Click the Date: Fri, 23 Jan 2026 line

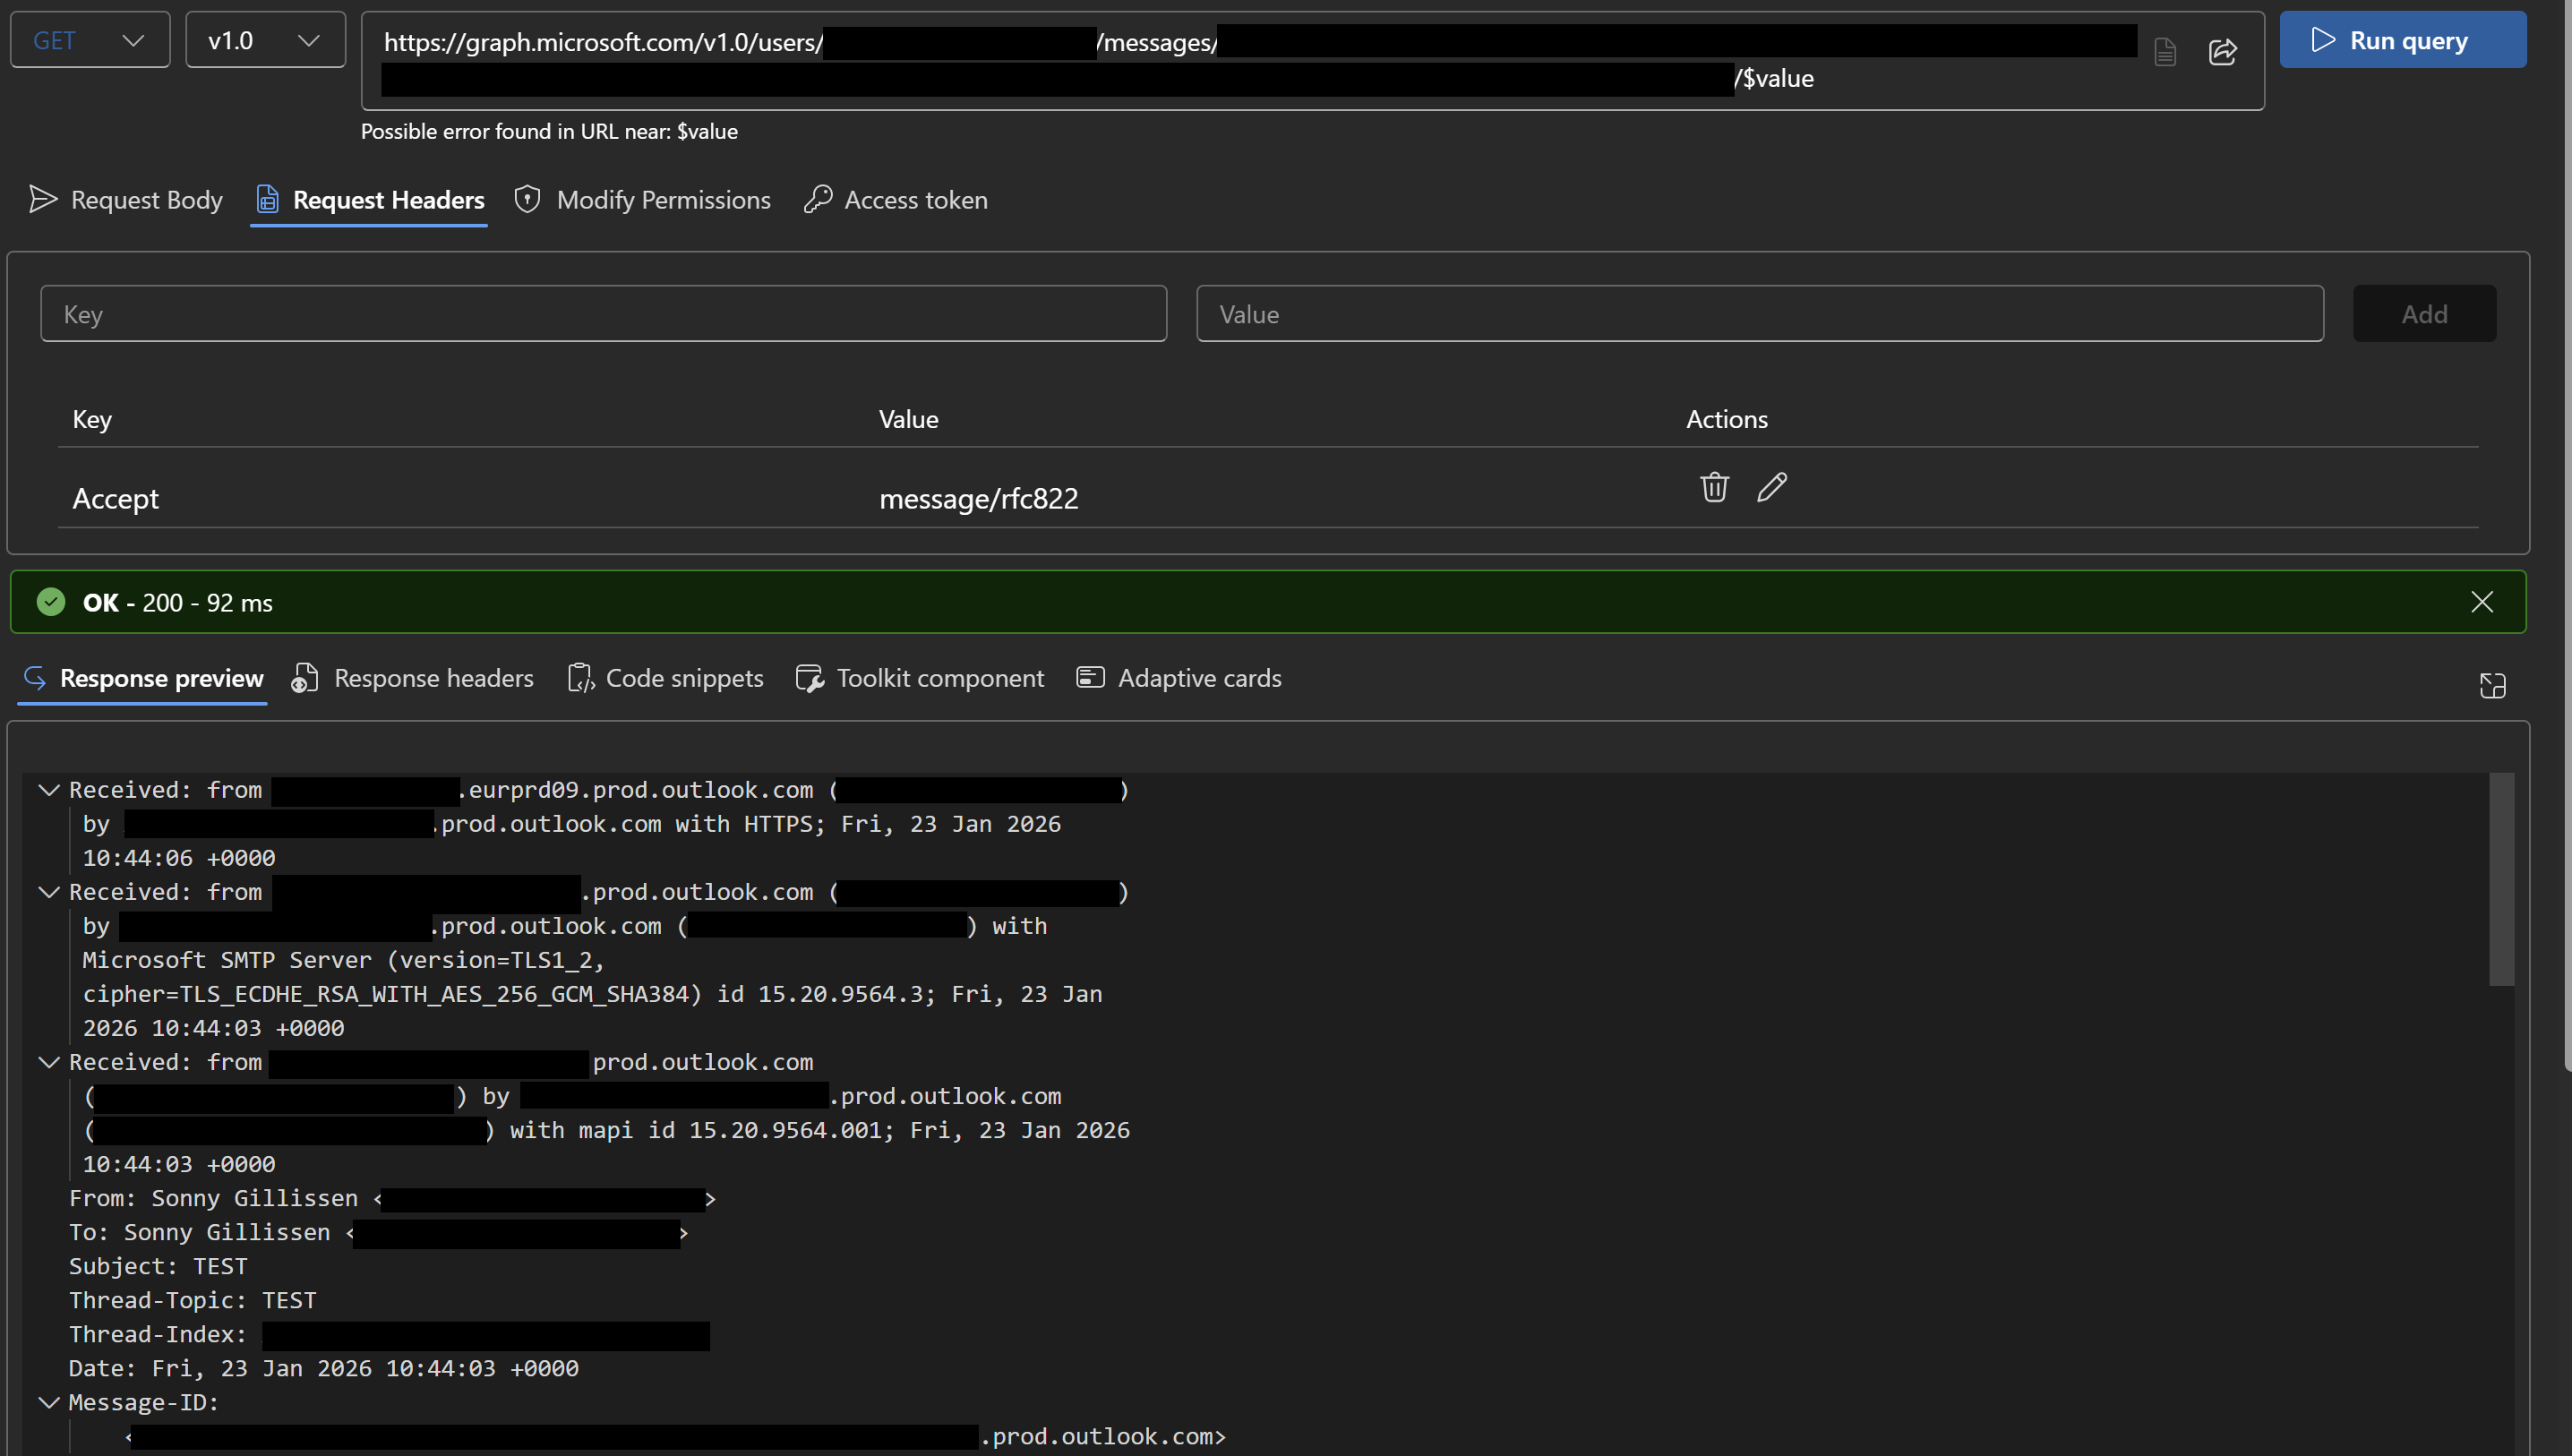click(323, 1368)
